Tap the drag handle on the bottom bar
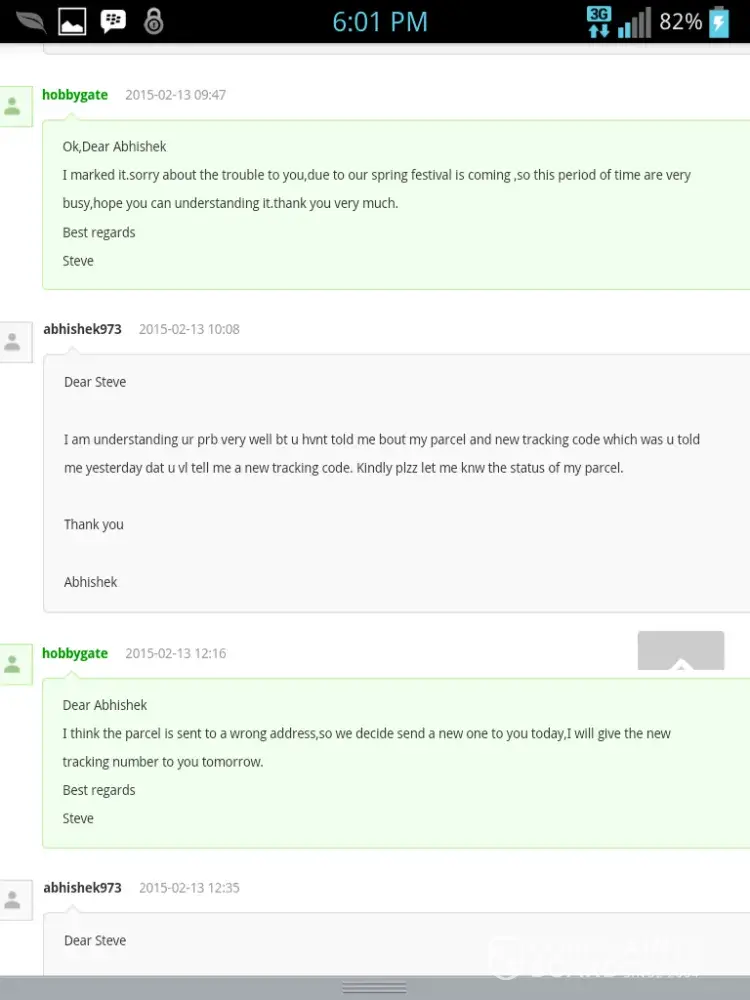The height and width of the screenshot is (1000, 750). point(374,988)
